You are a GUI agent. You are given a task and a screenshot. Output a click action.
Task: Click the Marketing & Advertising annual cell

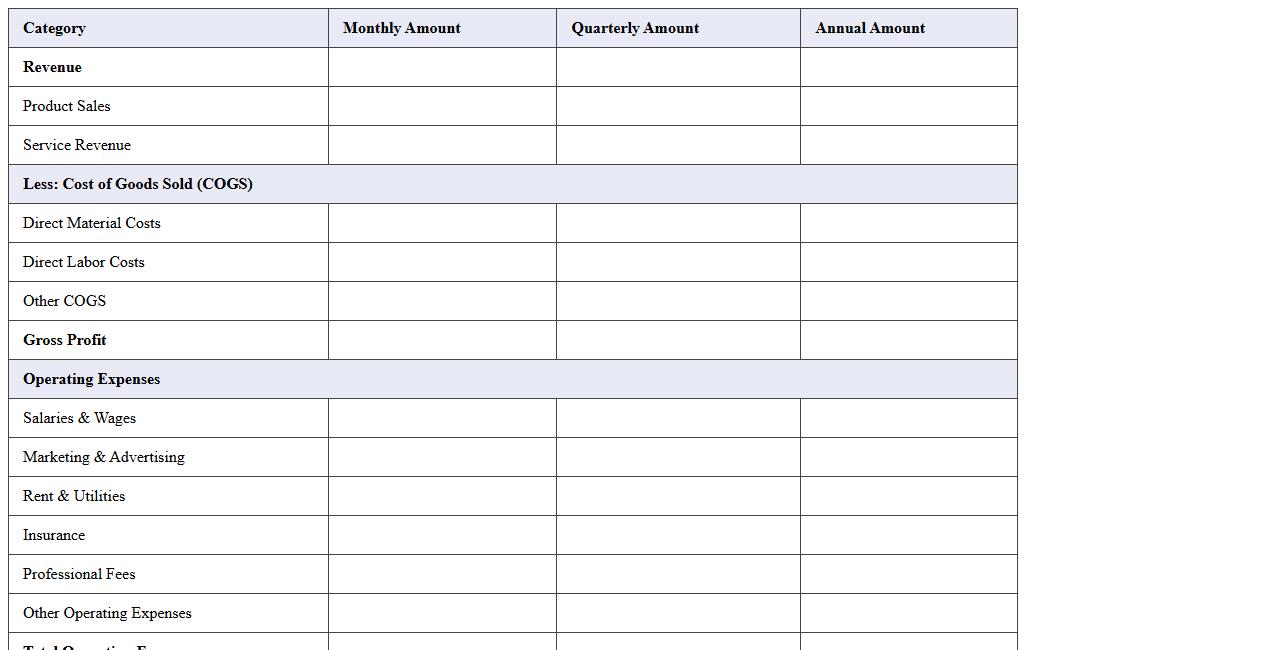[x=908, y=457]
